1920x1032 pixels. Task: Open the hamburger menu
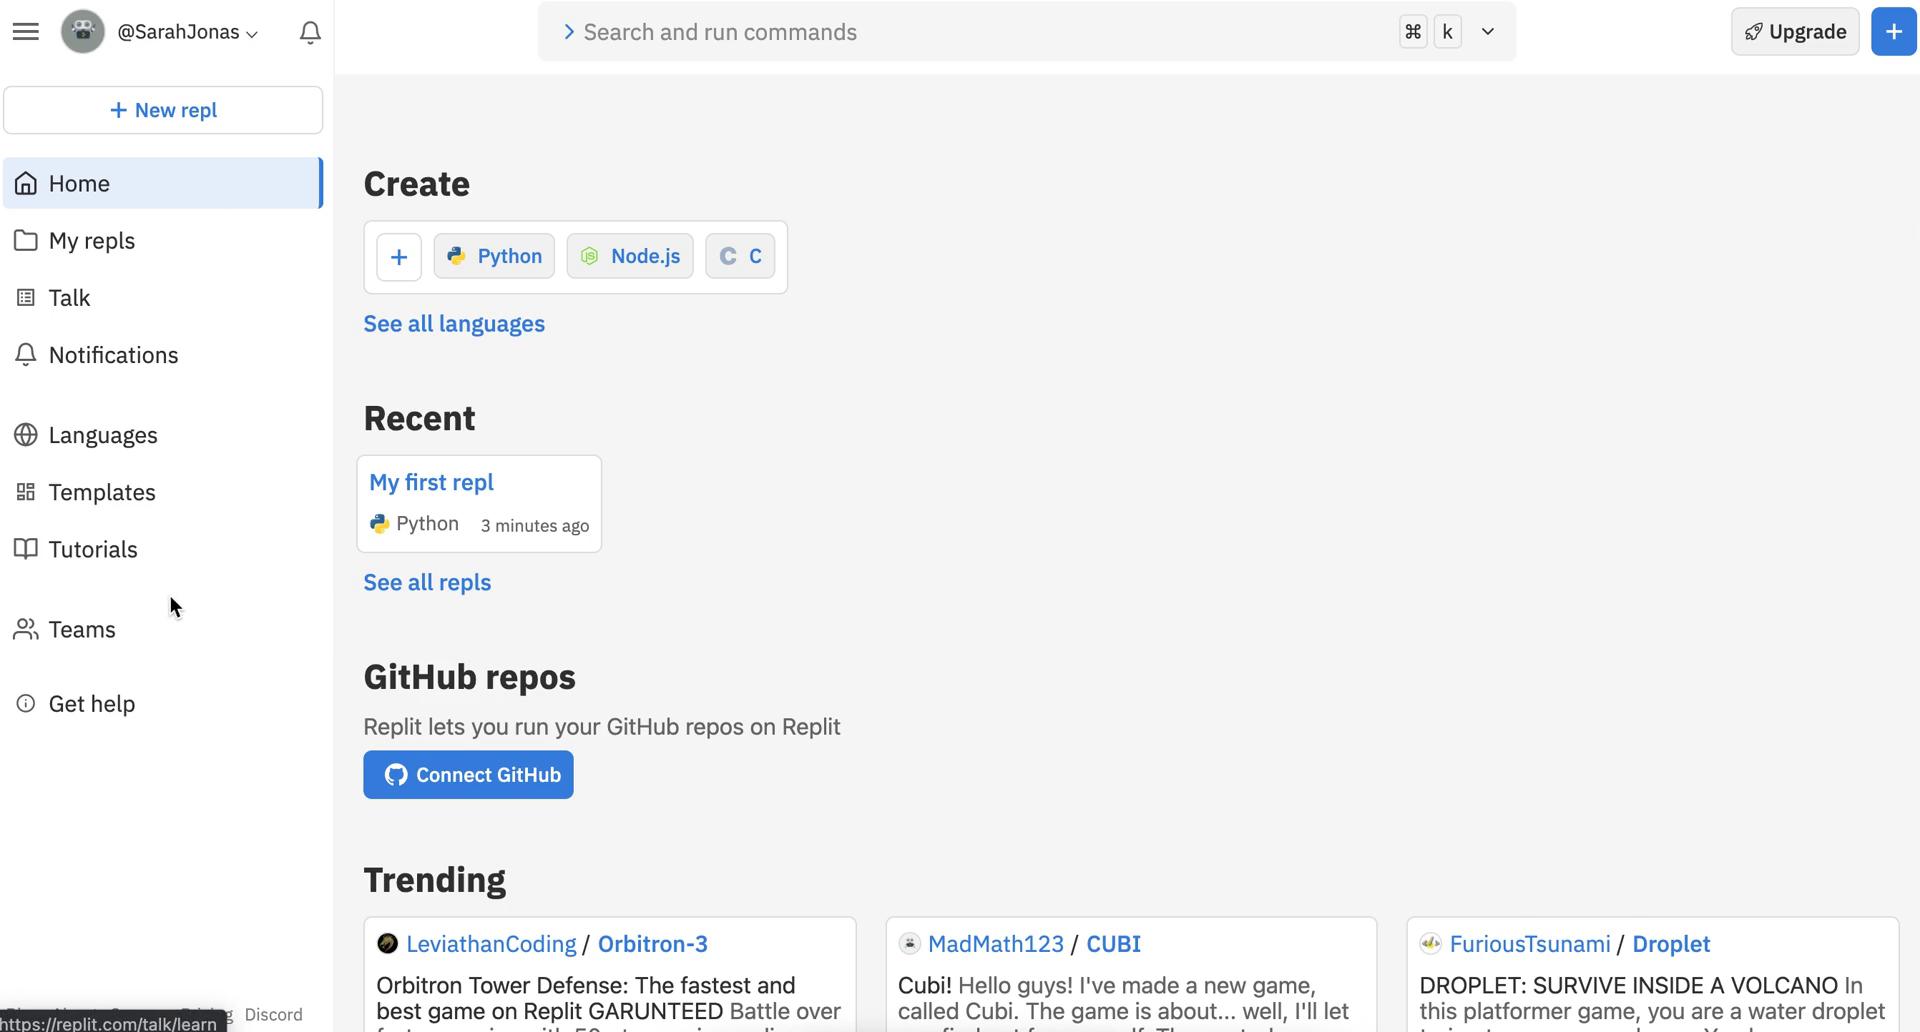[x=25, y=31]
